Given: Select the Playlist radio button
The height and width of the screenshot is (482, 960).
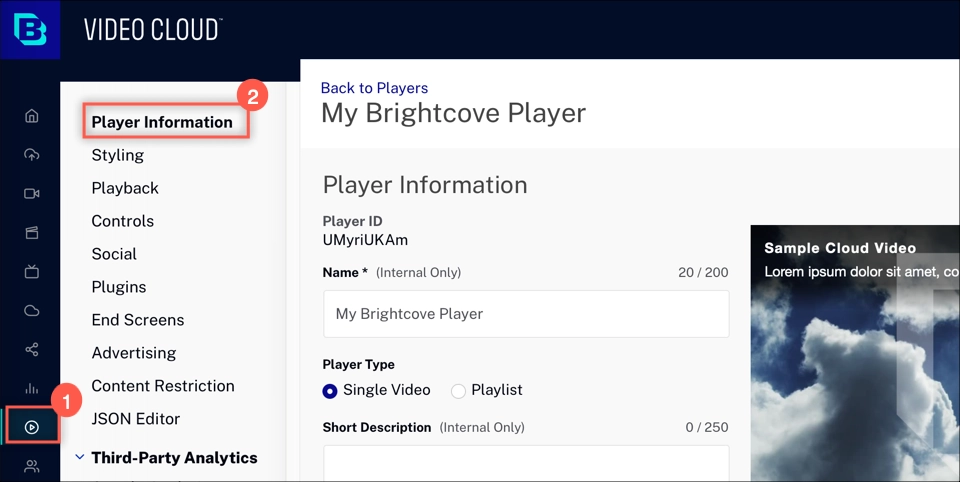Looking at the screenshot, I should point(458,391).
